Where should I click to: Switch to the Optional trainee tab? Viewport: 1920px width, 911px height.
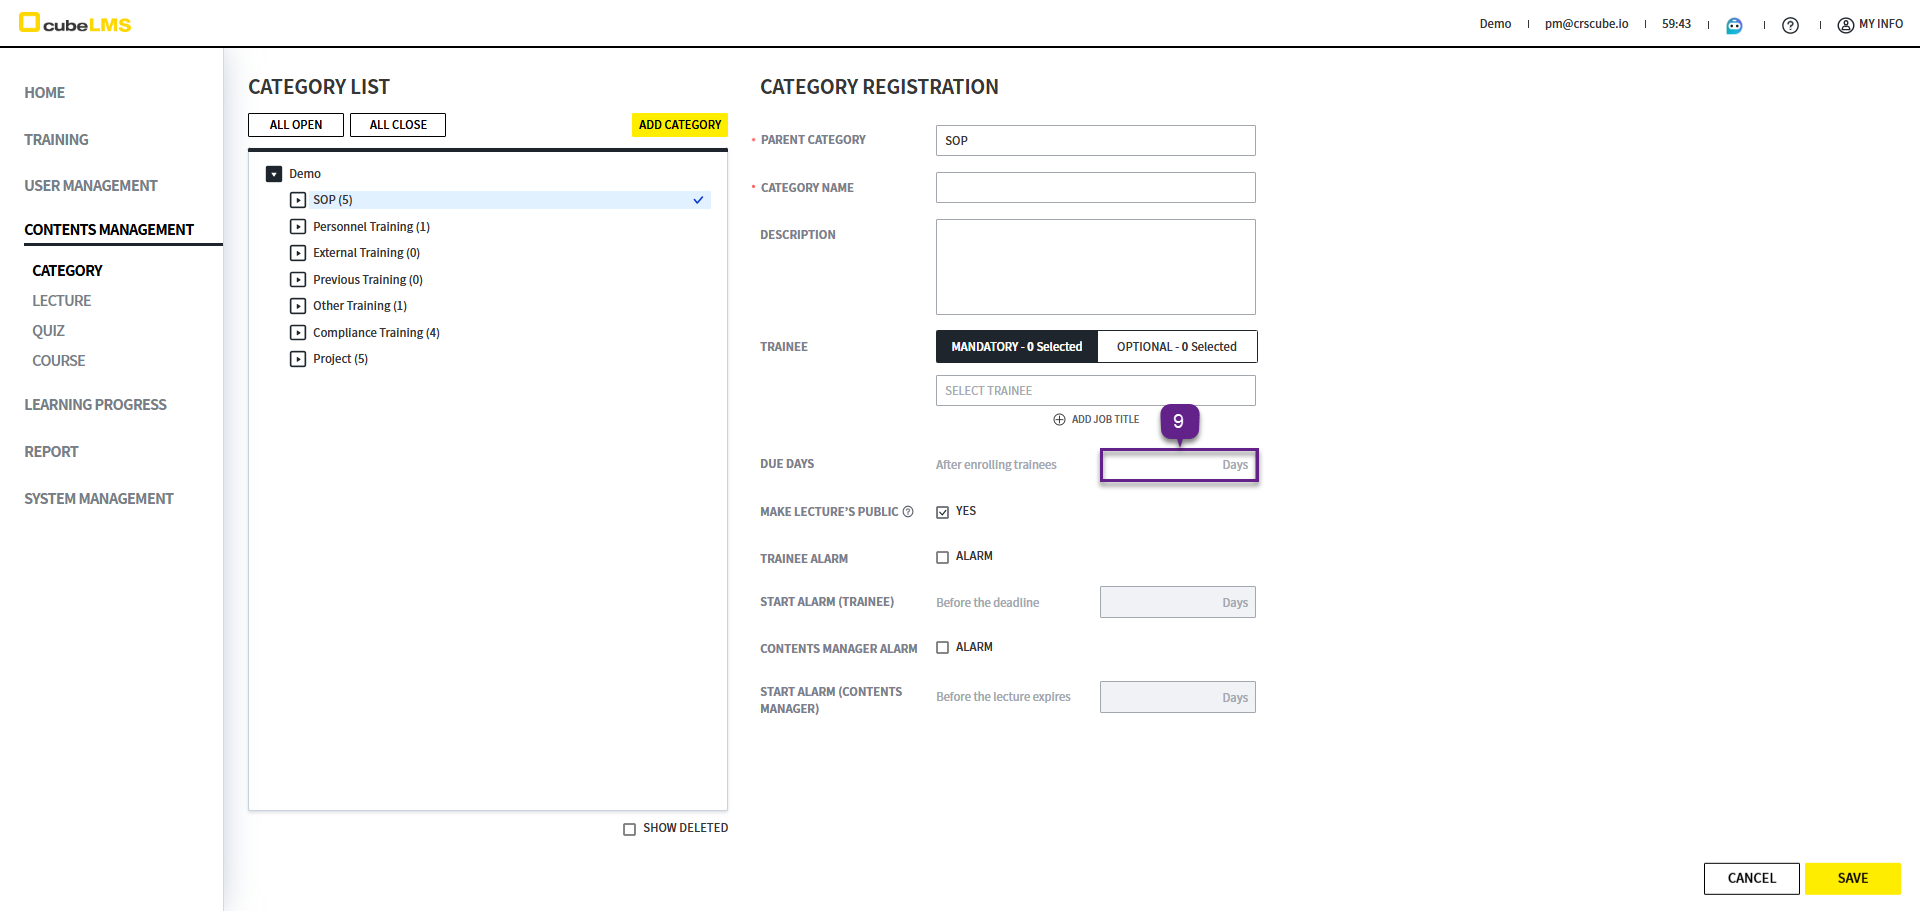pos(1176,347)
